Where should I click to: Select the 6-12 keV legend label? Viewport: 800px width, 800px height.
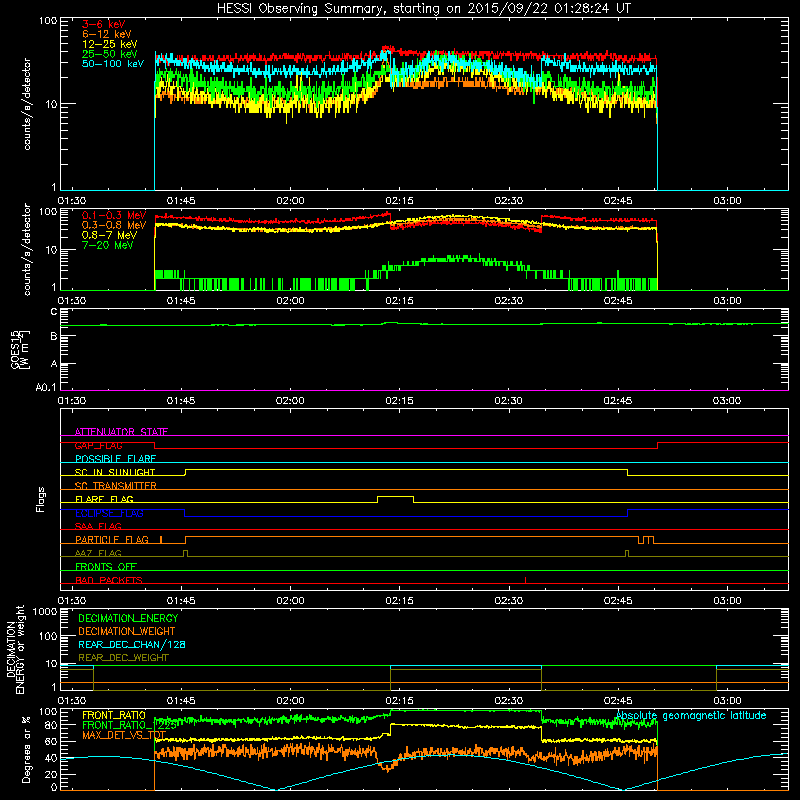tap(107, 34)
